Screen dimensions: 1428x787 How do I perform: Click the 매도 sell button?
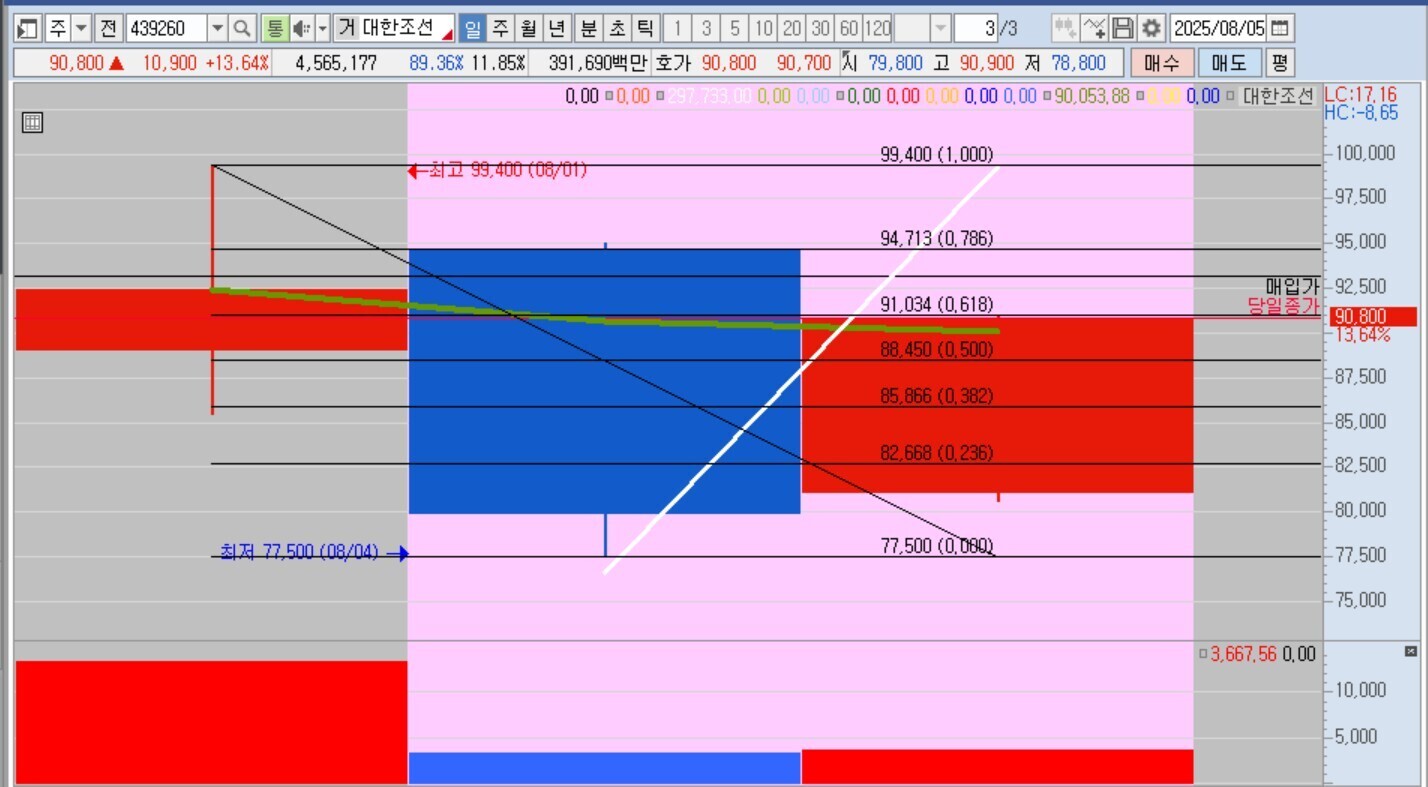[1229, 63]
